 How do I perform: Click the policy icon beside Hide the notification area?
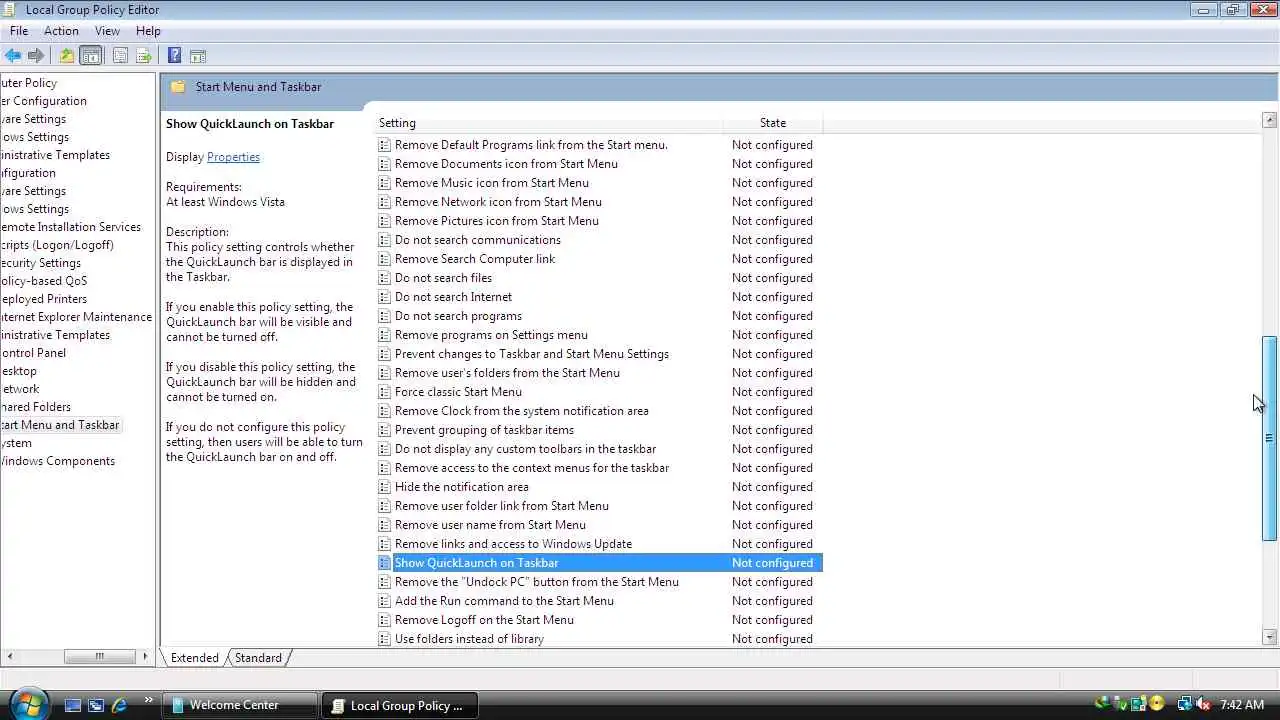pos(384,487)
